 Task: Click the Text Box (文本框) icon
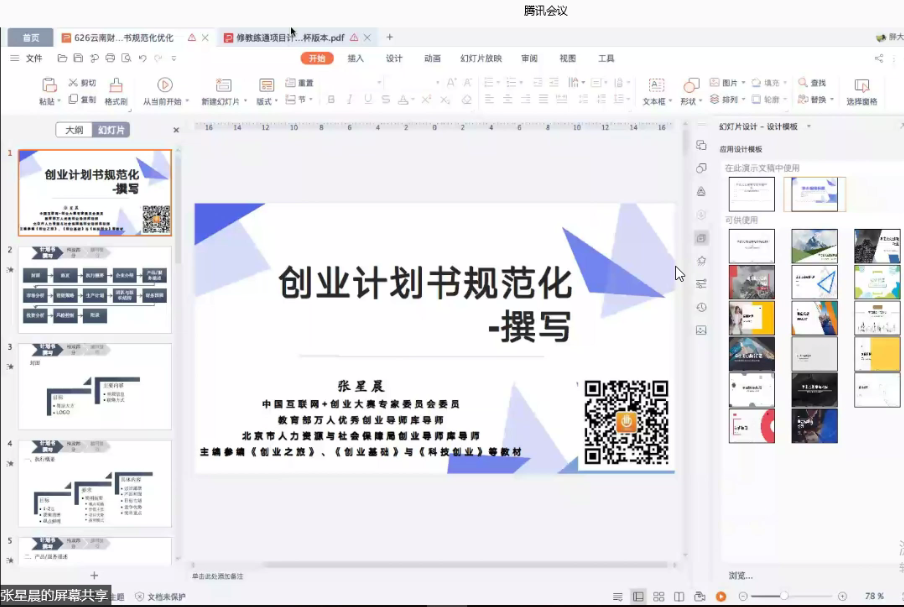[655, 86]
